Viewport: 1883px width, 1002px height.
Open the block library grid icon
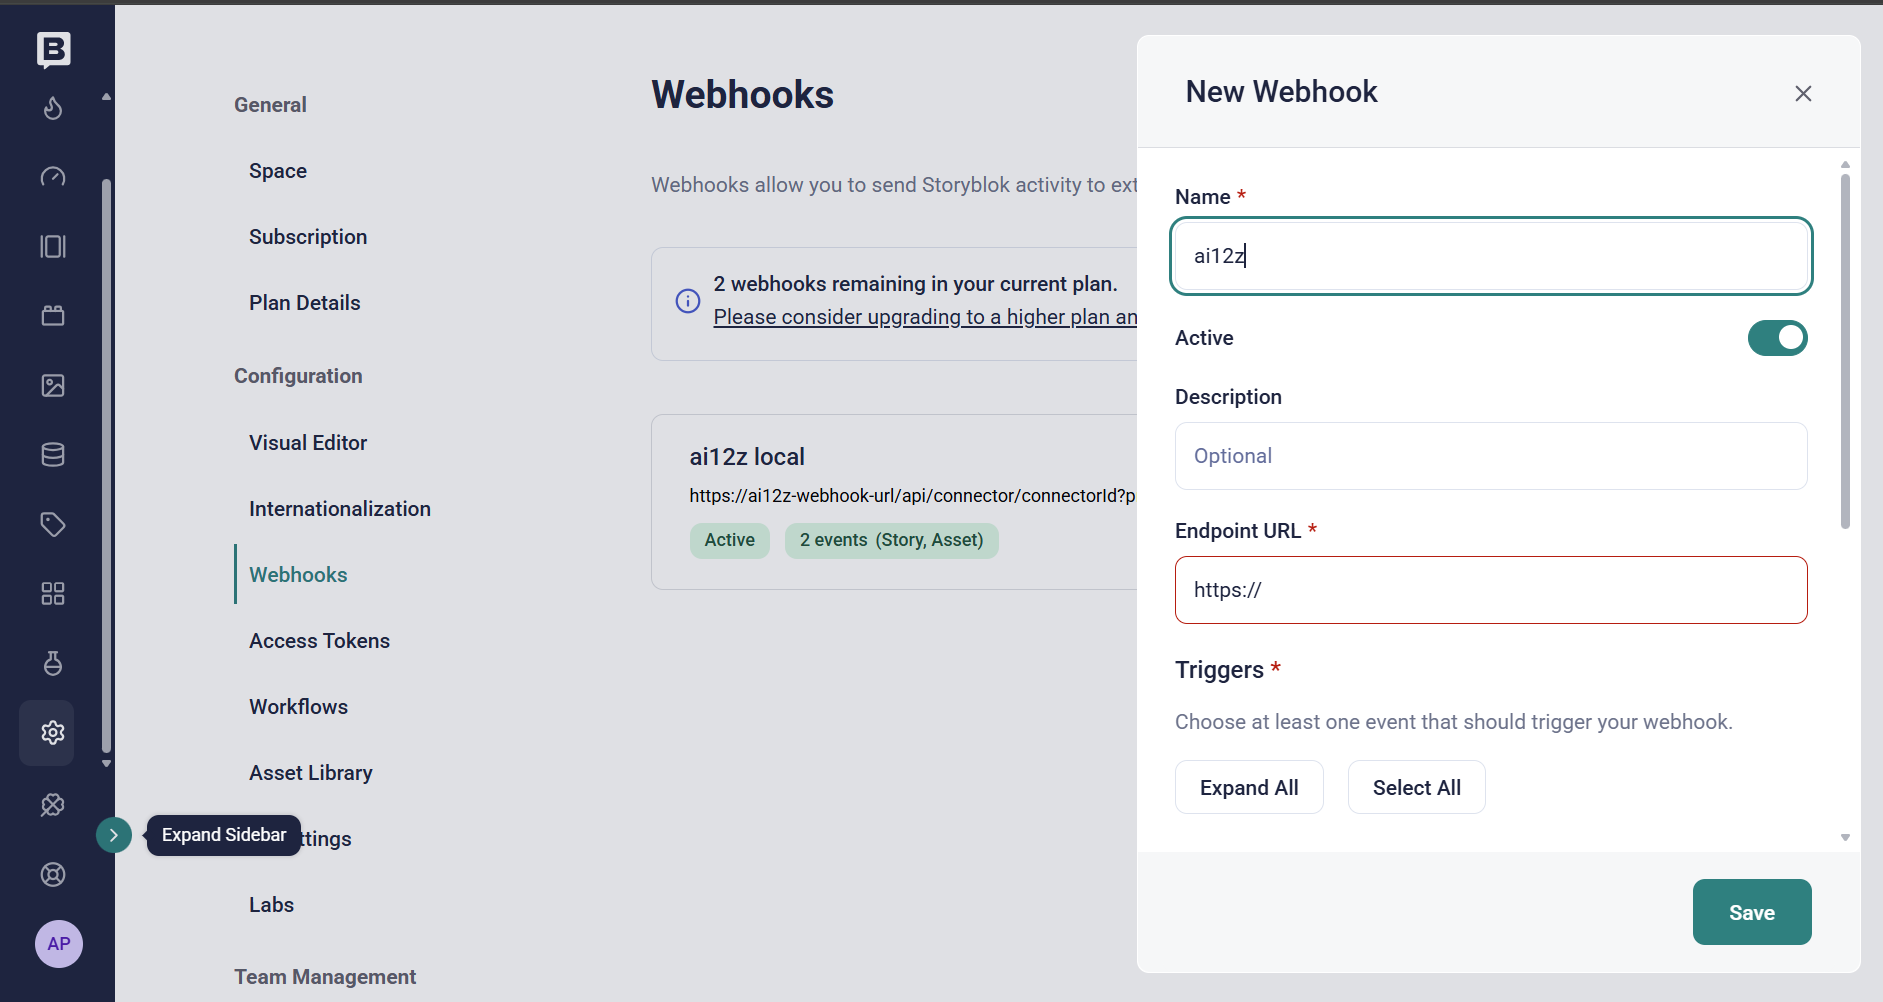tap(53, 594)
